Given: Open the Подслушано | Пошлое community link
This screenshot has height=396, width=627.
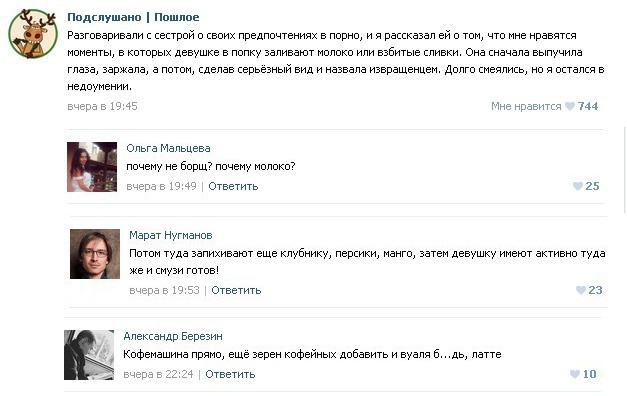Looking at the screenshot, I should point(133,17).
